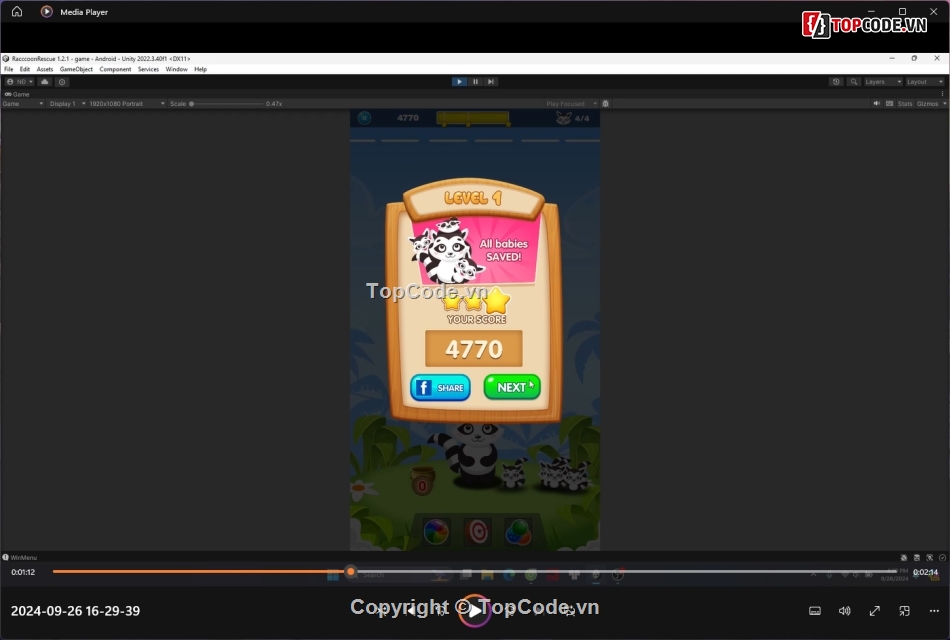Click the game pause button
The height and width of the screenshot is (640, 950).
pyautogui.click(x=364, y=118)
